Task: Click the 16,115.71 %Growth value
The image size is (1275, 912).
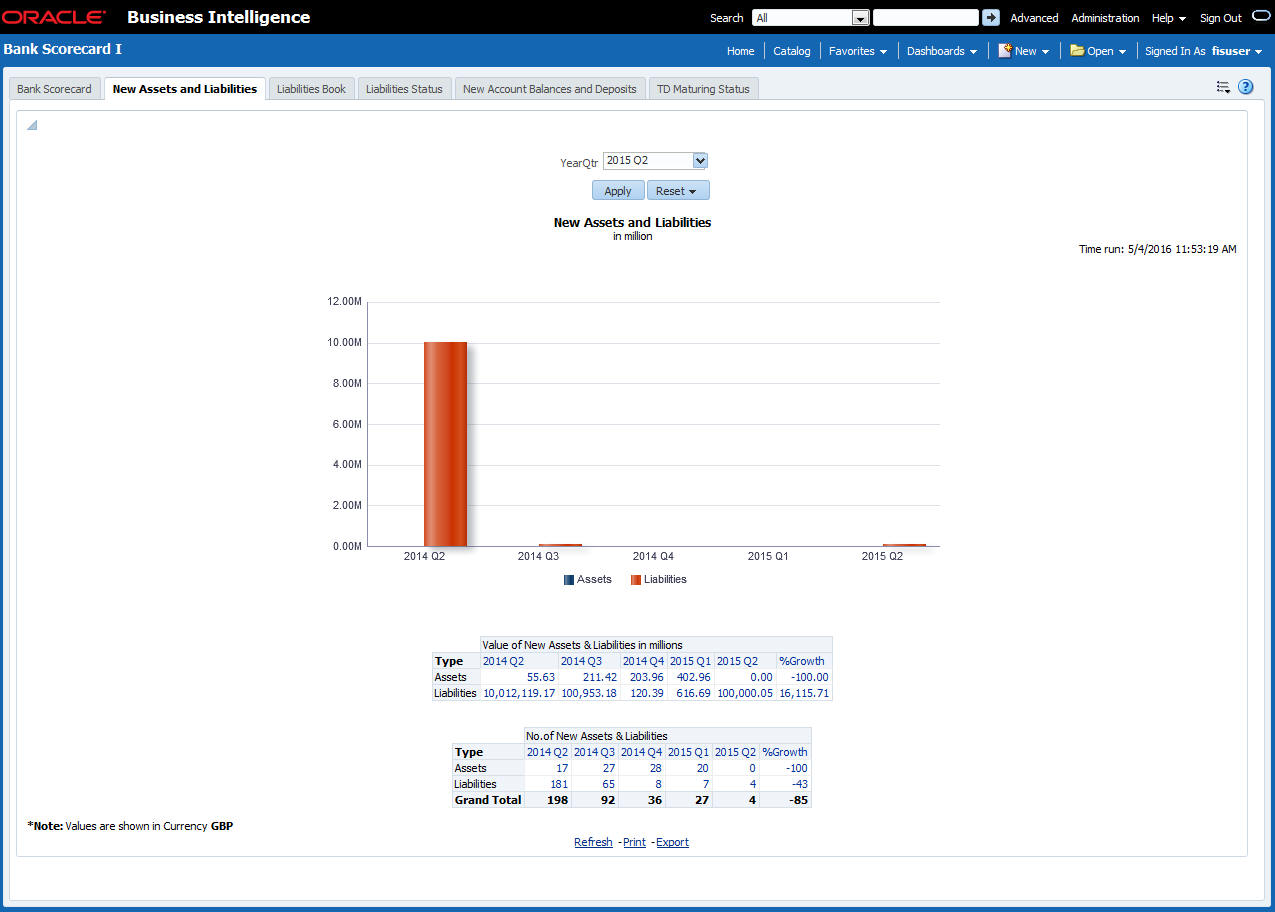Action: coord(804,693)
